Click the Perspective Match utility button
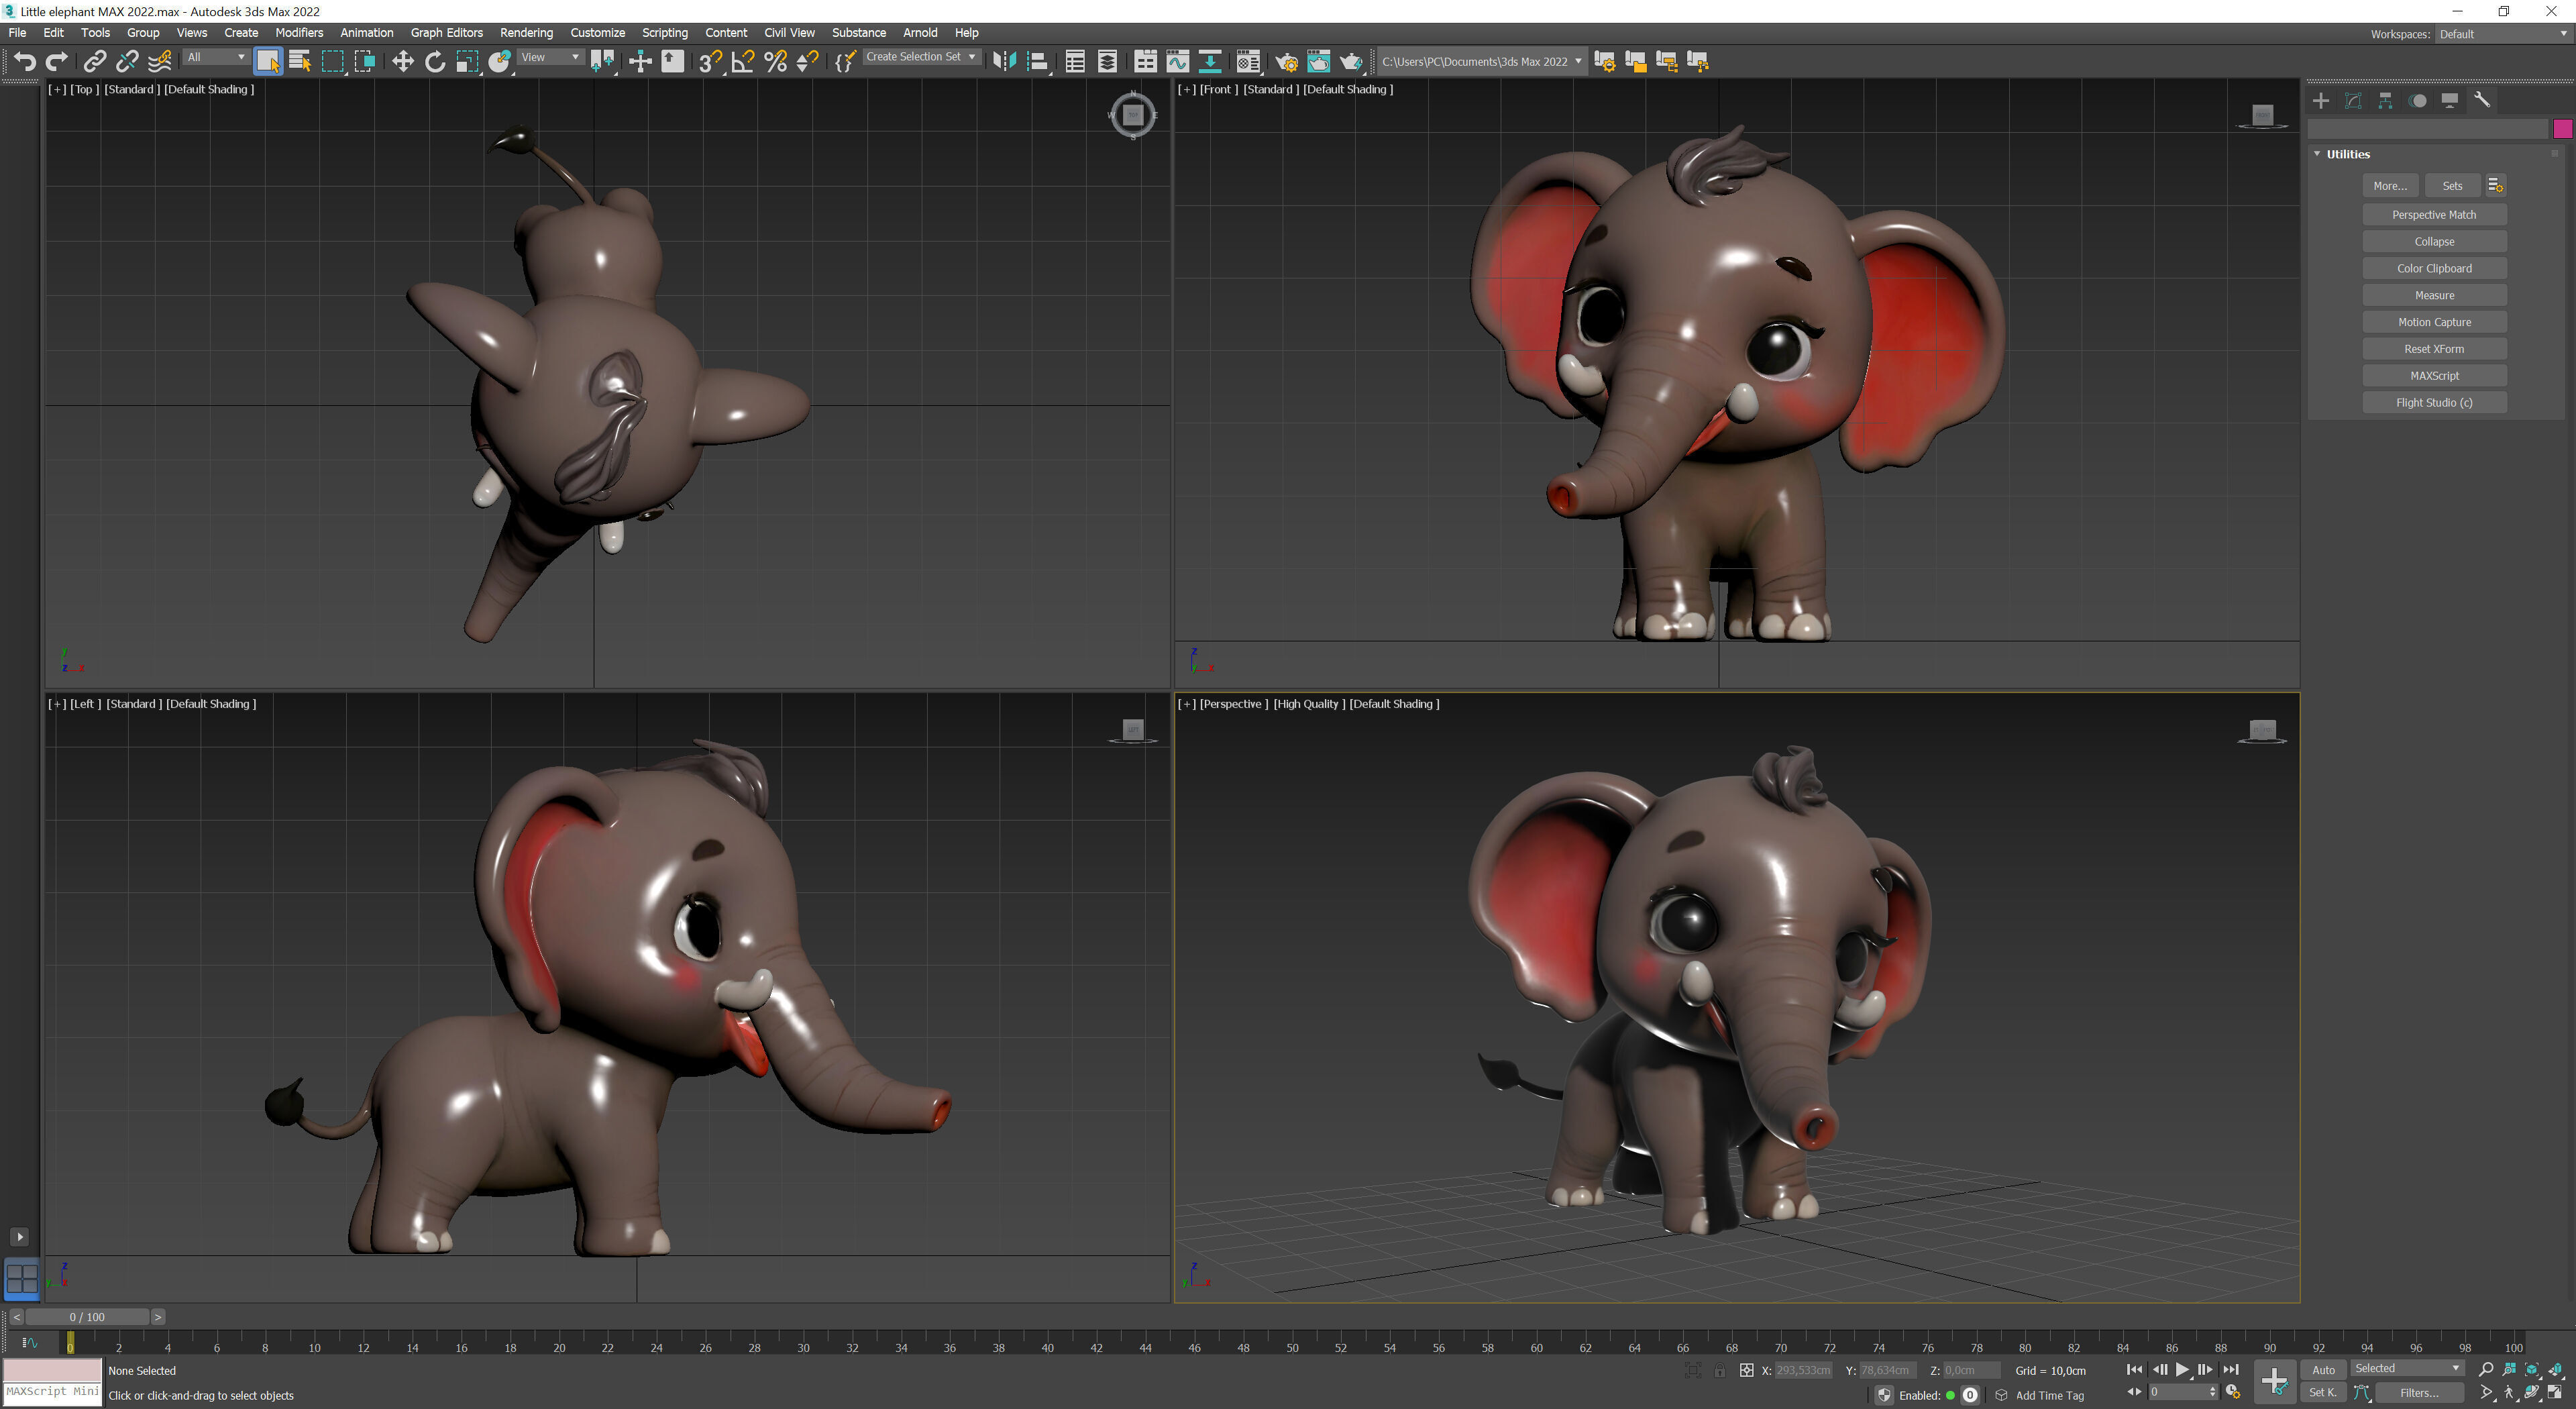Viewport: 2576px width, 1409px height. 2434,215
